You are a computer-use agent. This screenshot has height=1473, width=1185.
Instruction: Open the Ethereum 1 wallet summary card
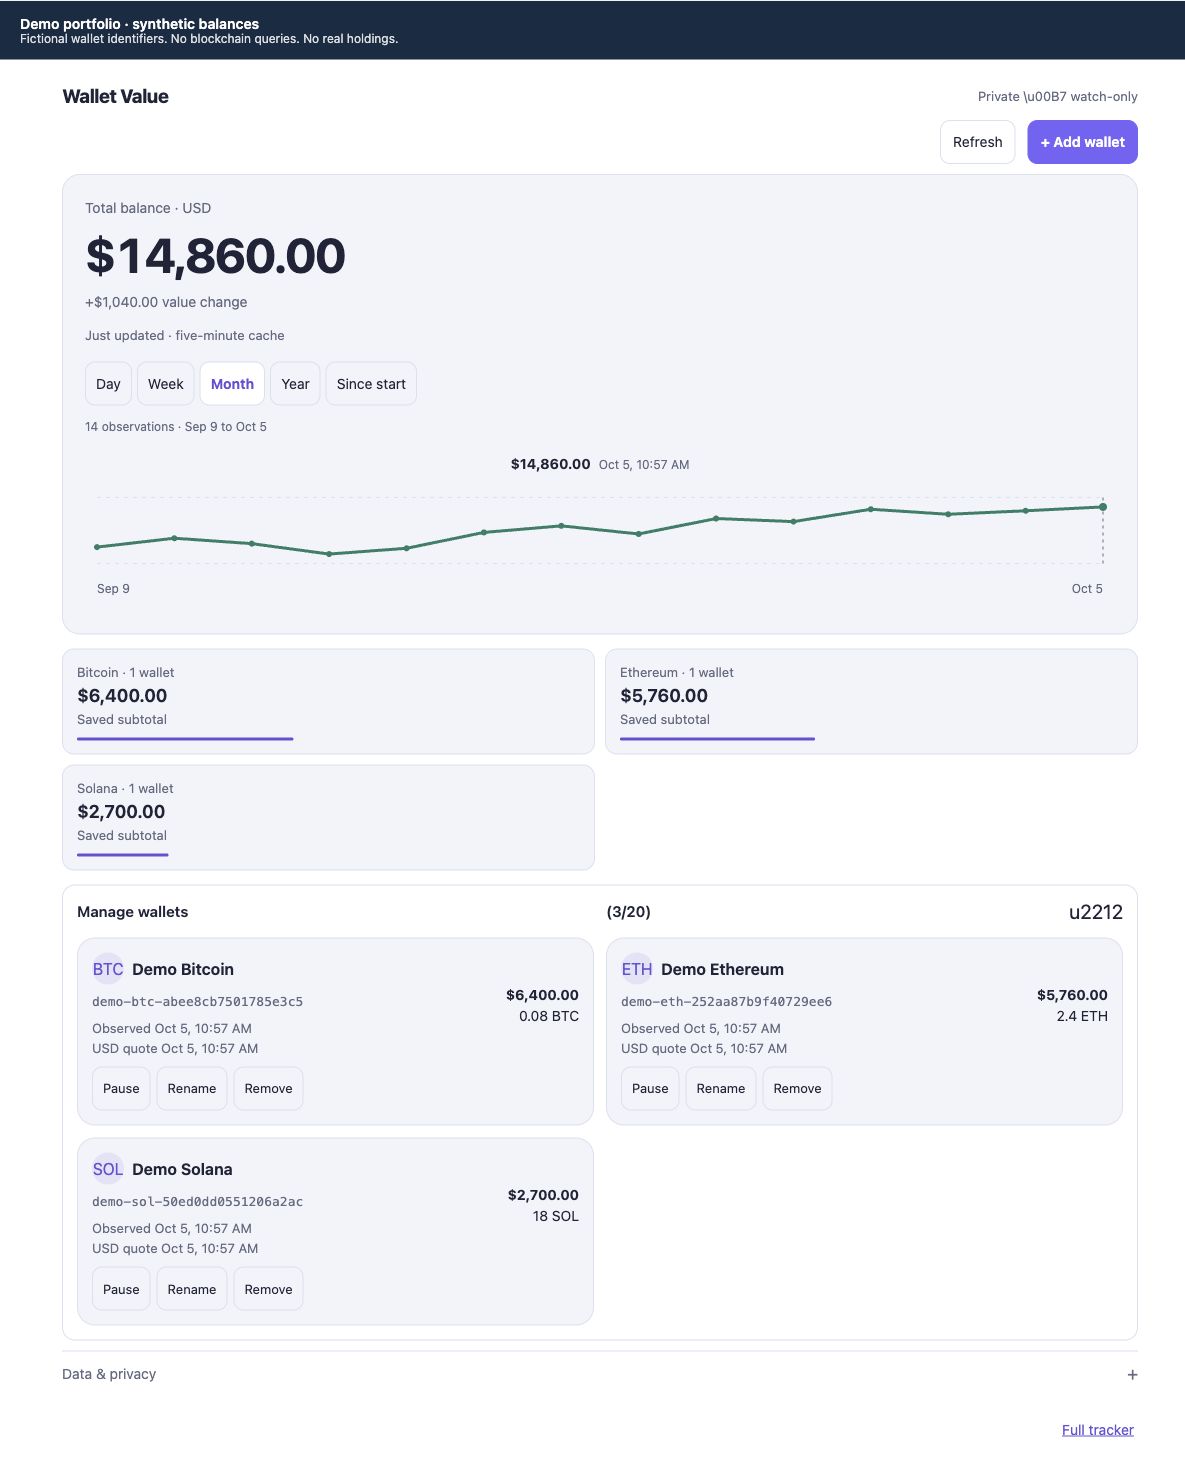[x=871, y=701]
